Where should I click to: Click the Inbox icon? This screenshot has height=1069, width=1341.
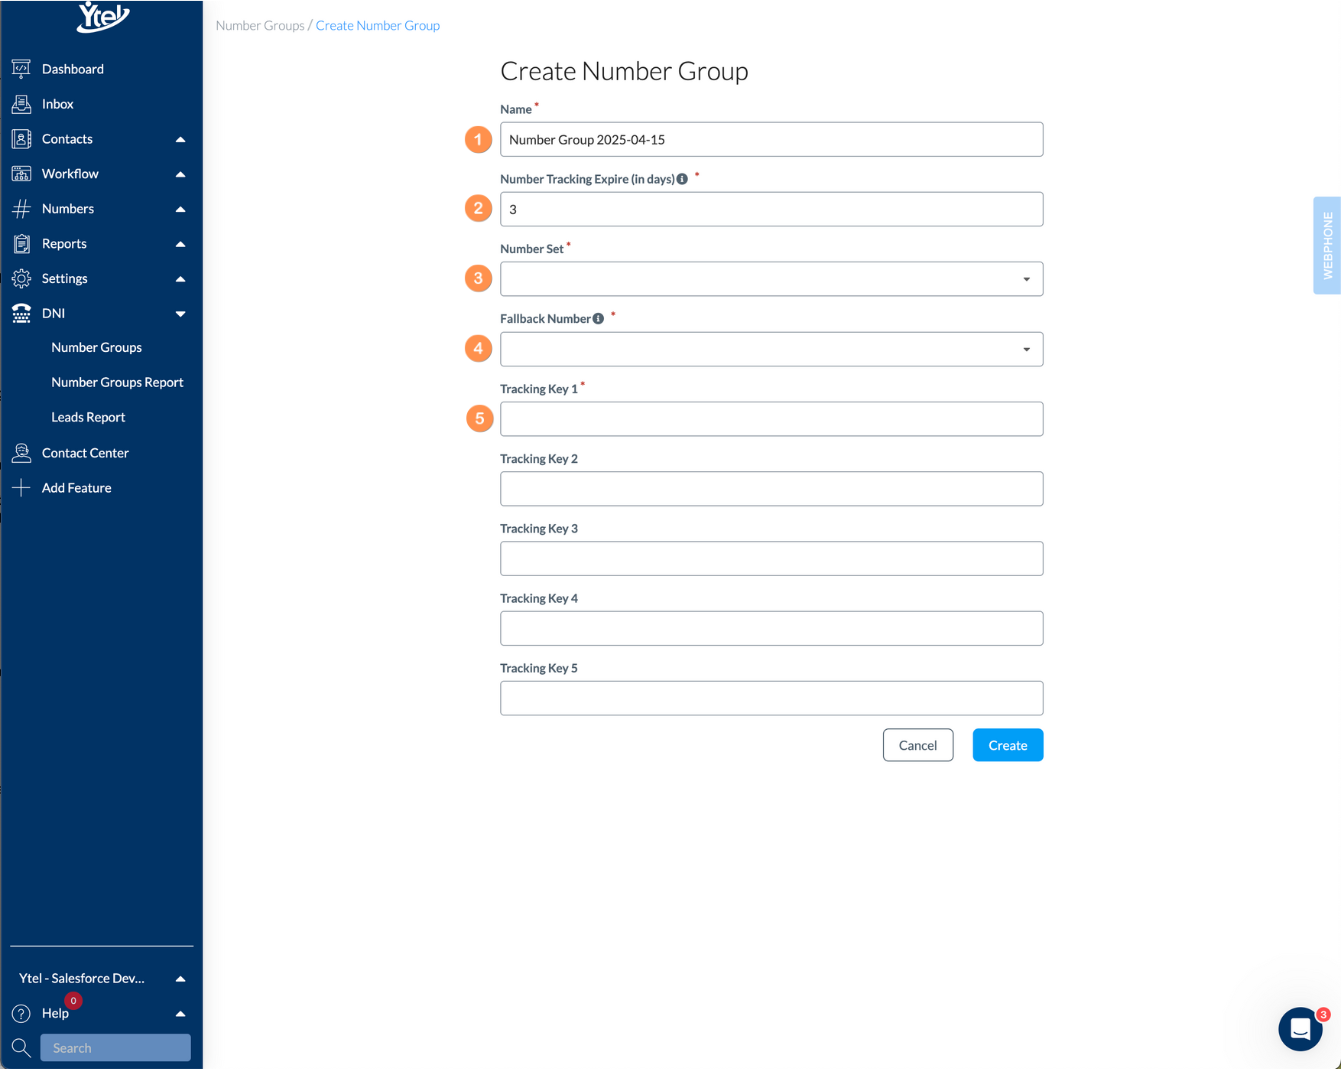coord(21,104)
